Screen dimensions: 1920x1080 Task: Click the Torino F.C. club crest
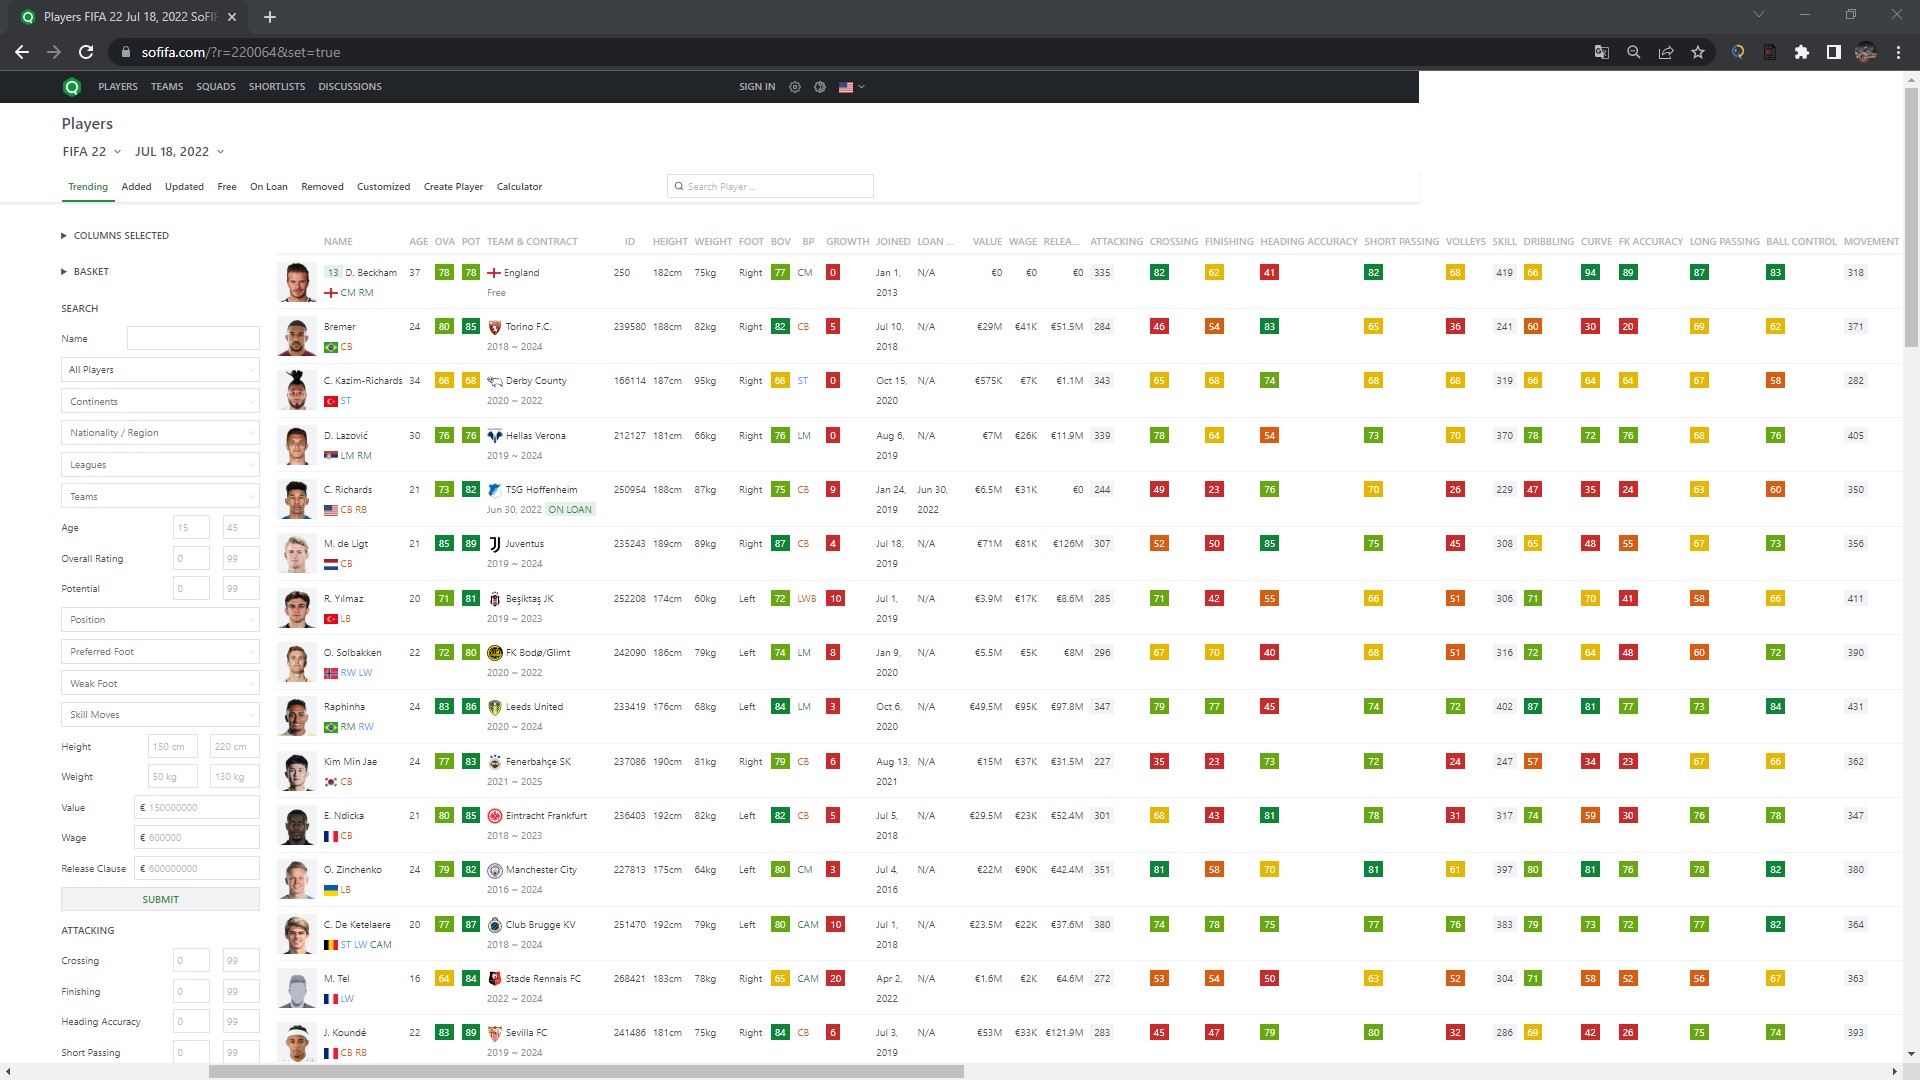pyautogui.click(x=494, y=327)
